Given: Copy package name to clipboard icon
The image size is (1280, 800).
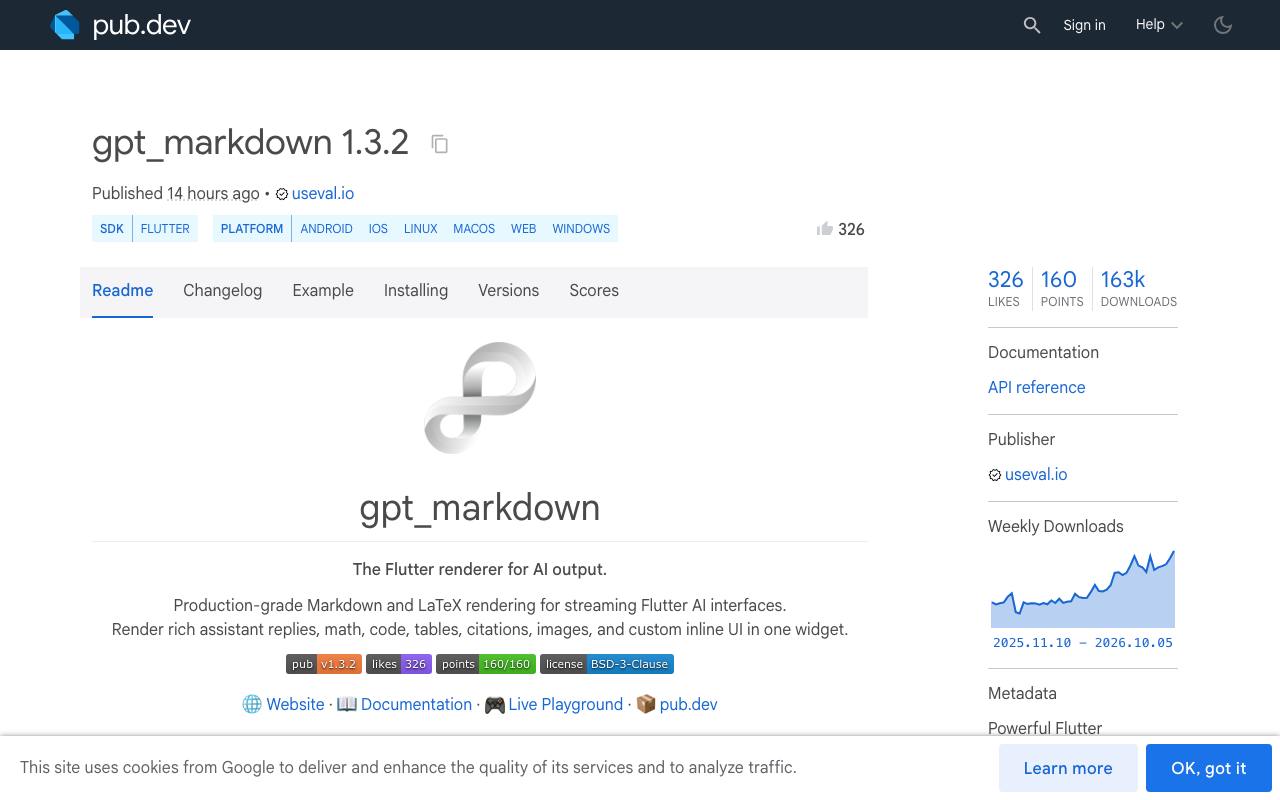Looking at the screenshot, I should click(439, 144).
